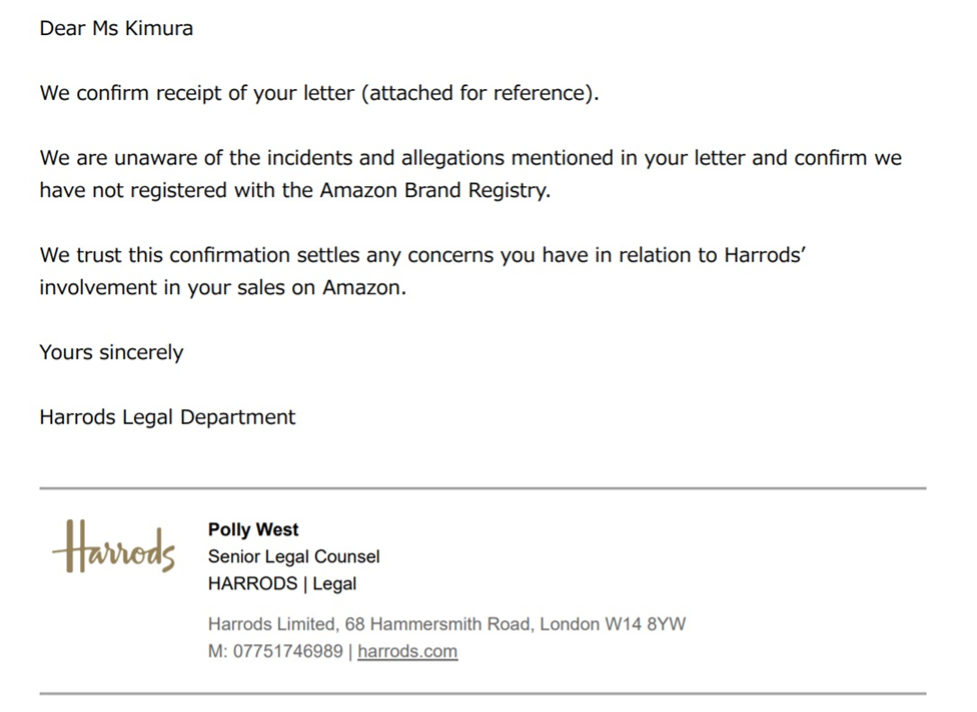Image resolution: width=977 pixels, height=712 pixels.
Task: Click the text attached for reference
Action: 477,93
